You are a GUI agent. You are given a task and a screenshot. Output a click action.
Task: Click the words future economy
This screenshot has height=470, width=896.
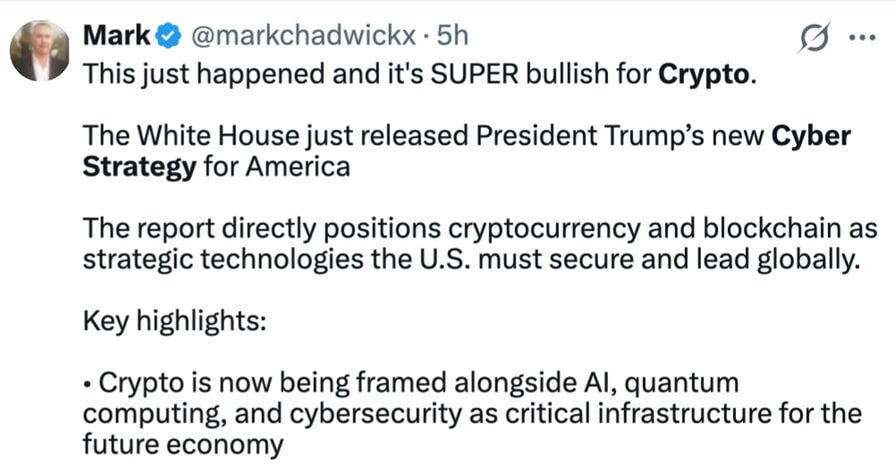coord(184,444)
